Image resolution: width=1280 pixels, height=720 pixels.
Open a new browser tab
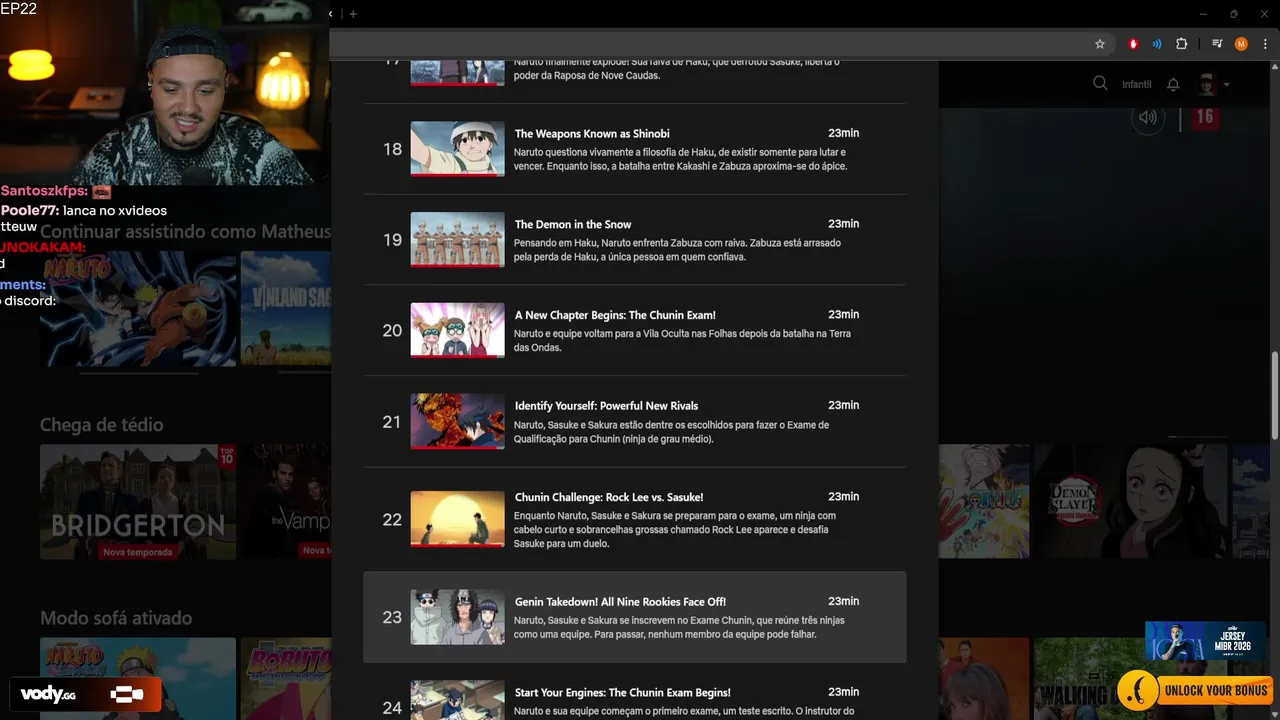353,14
